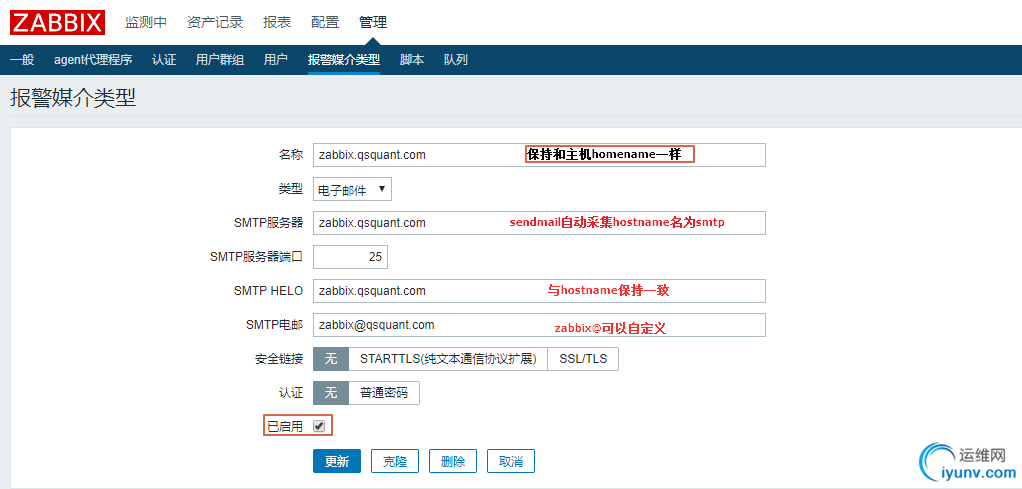Screen dimensions: 1022x489
Task: Click the SMTP服务器 input field
Action: tap(539, 222)
